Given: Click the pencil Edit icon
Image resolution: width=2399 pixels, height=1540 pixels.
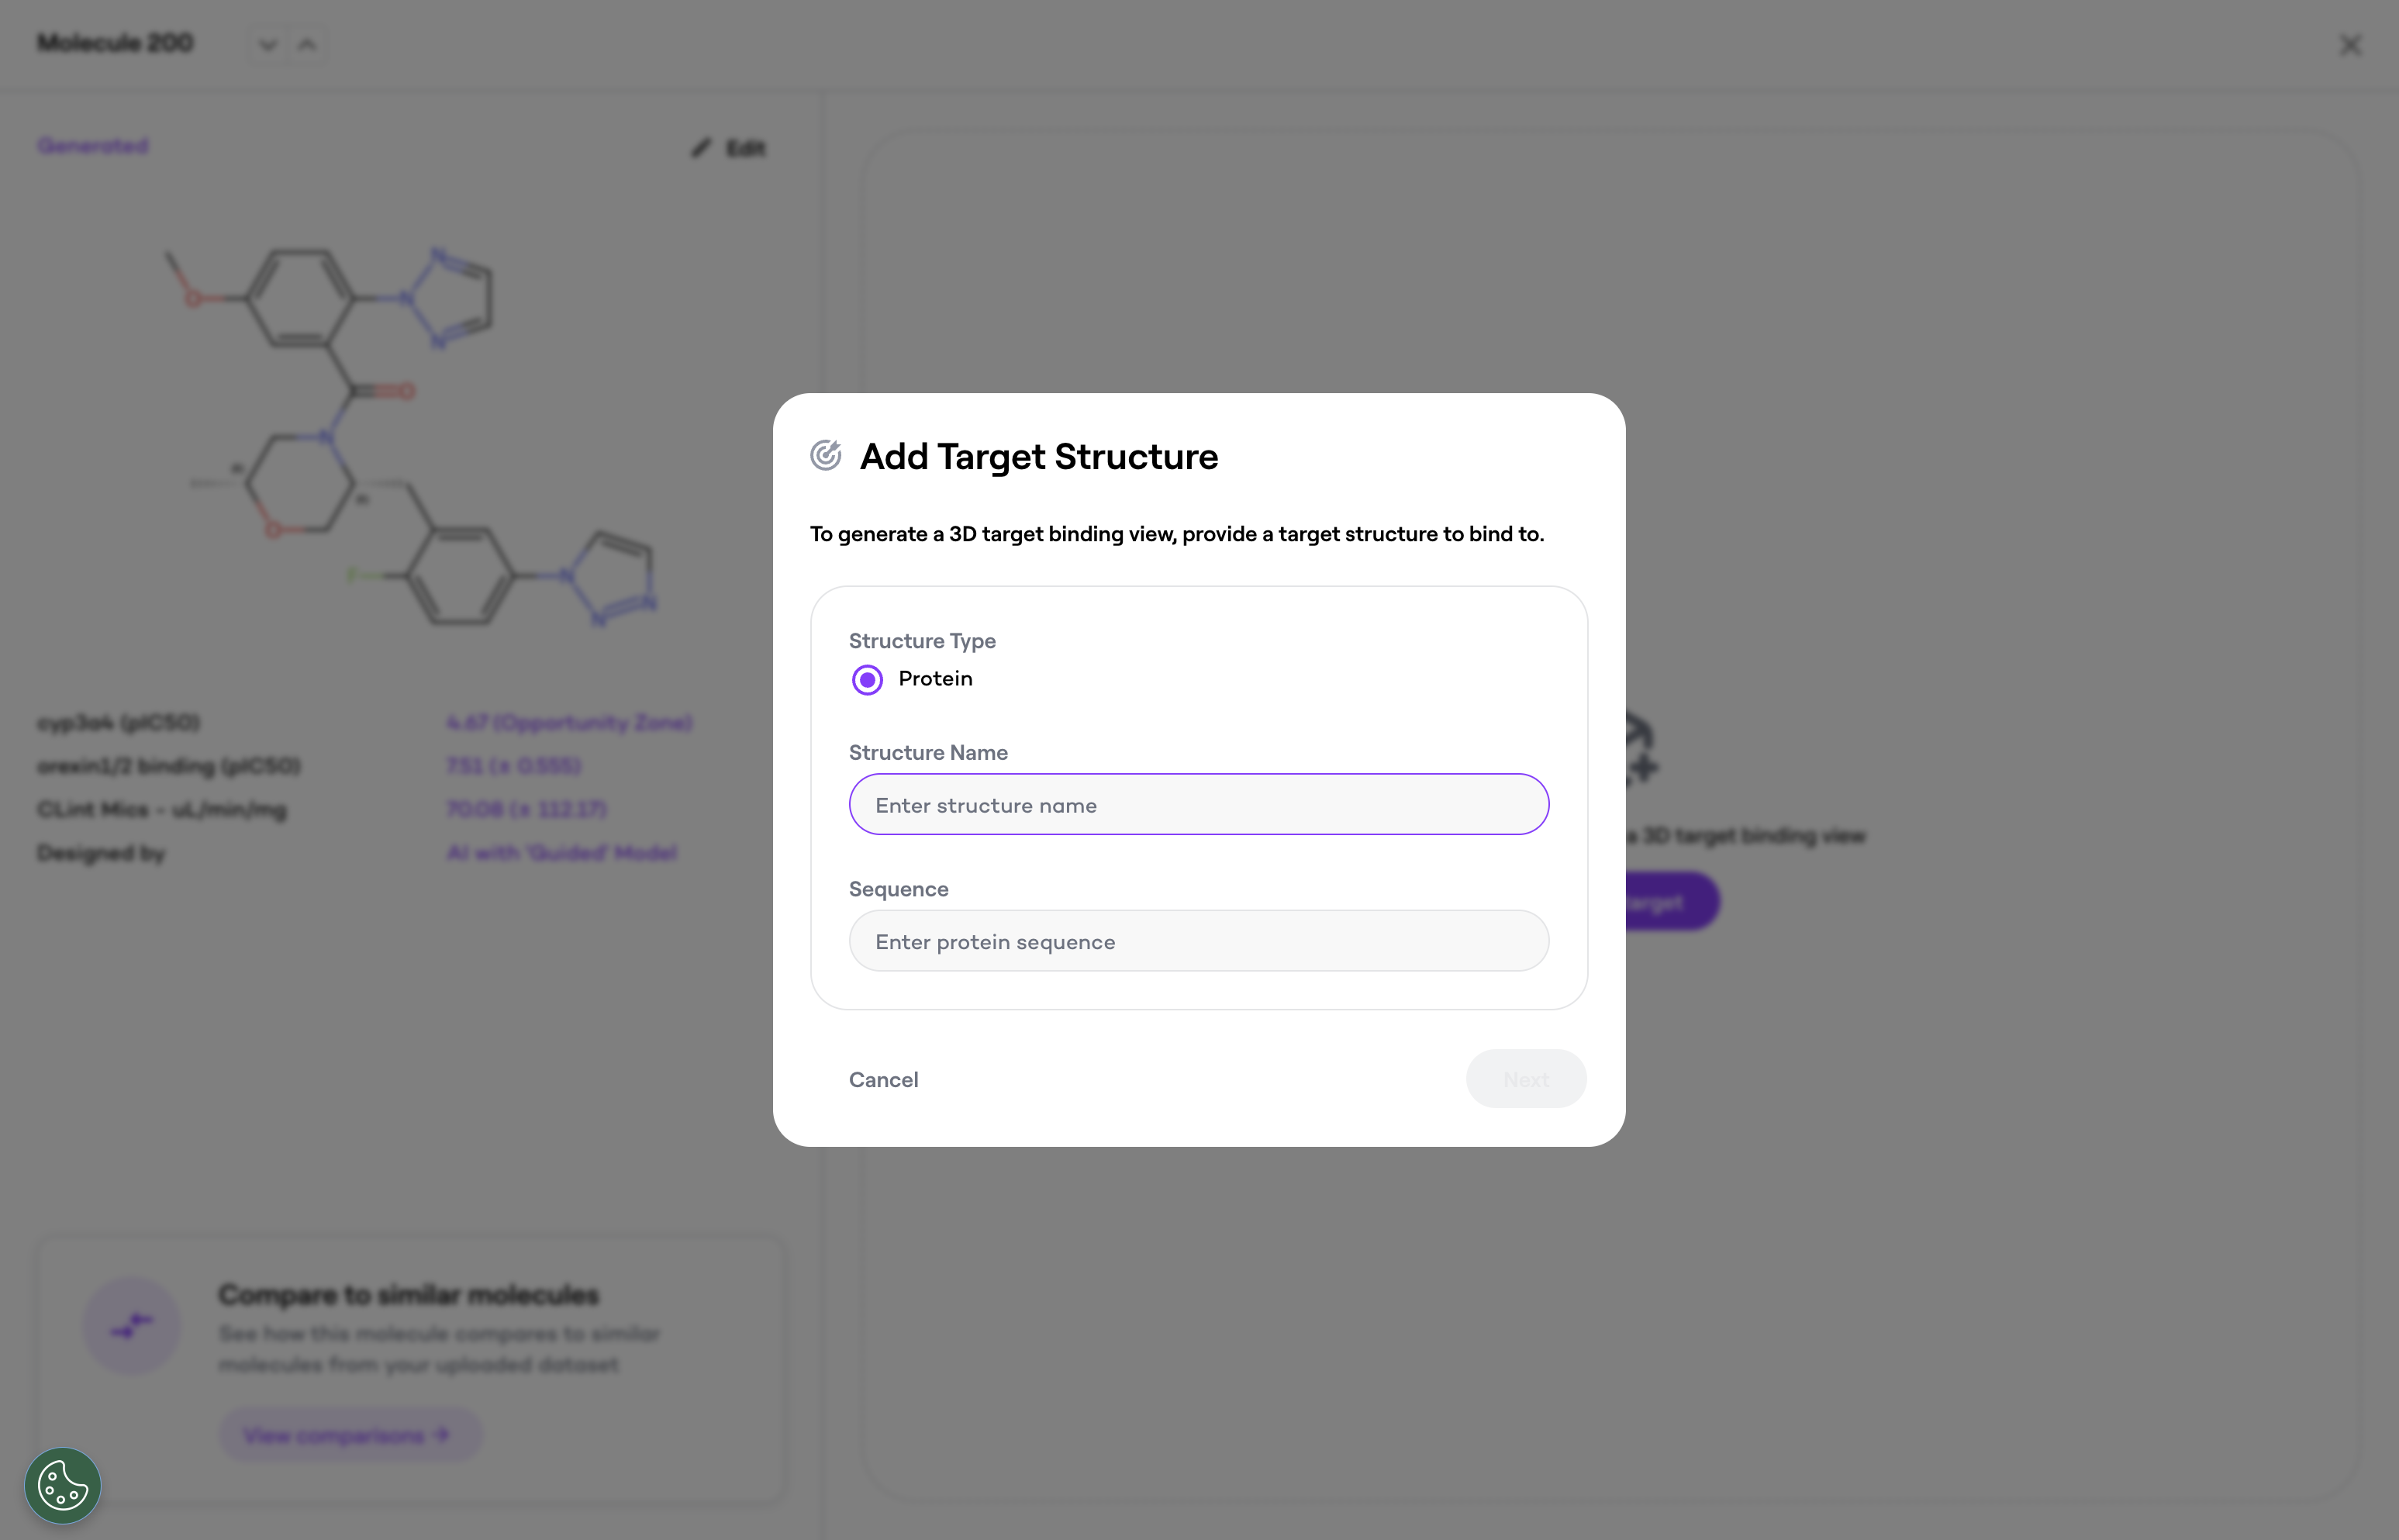Looking at the screenshot, I should pos(702,148).
